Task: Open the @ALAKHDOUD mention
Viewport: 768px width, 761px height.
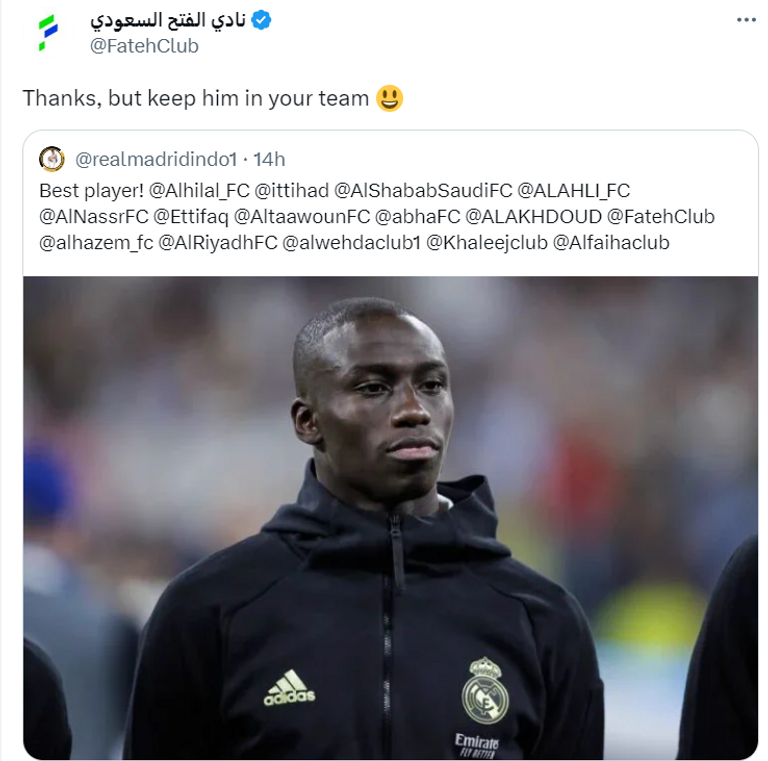Action: 533,216
